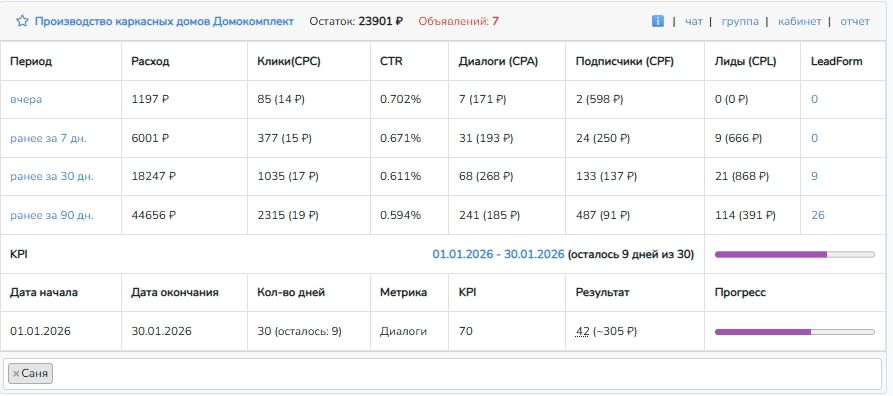Screen dimensions: 893x396
Task: Open the blue info icon
Action: pyautogui.click(x=658, y=21)
